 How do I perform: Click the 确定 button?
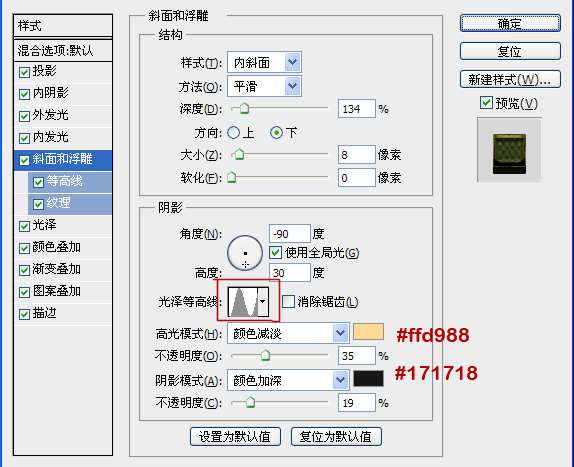(510, 23)
